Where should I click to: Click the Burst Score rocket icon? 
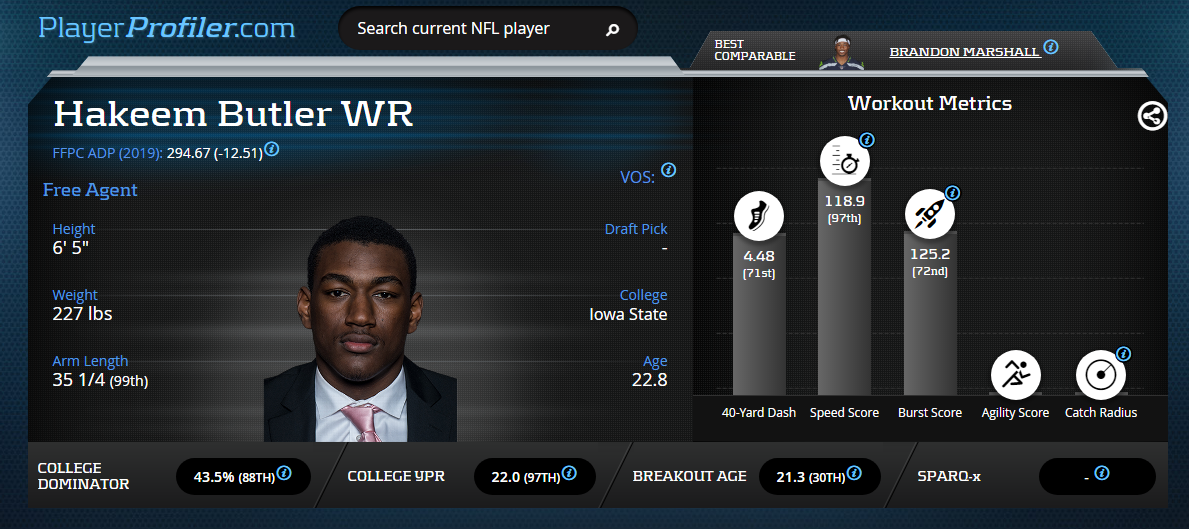point(930,214)
